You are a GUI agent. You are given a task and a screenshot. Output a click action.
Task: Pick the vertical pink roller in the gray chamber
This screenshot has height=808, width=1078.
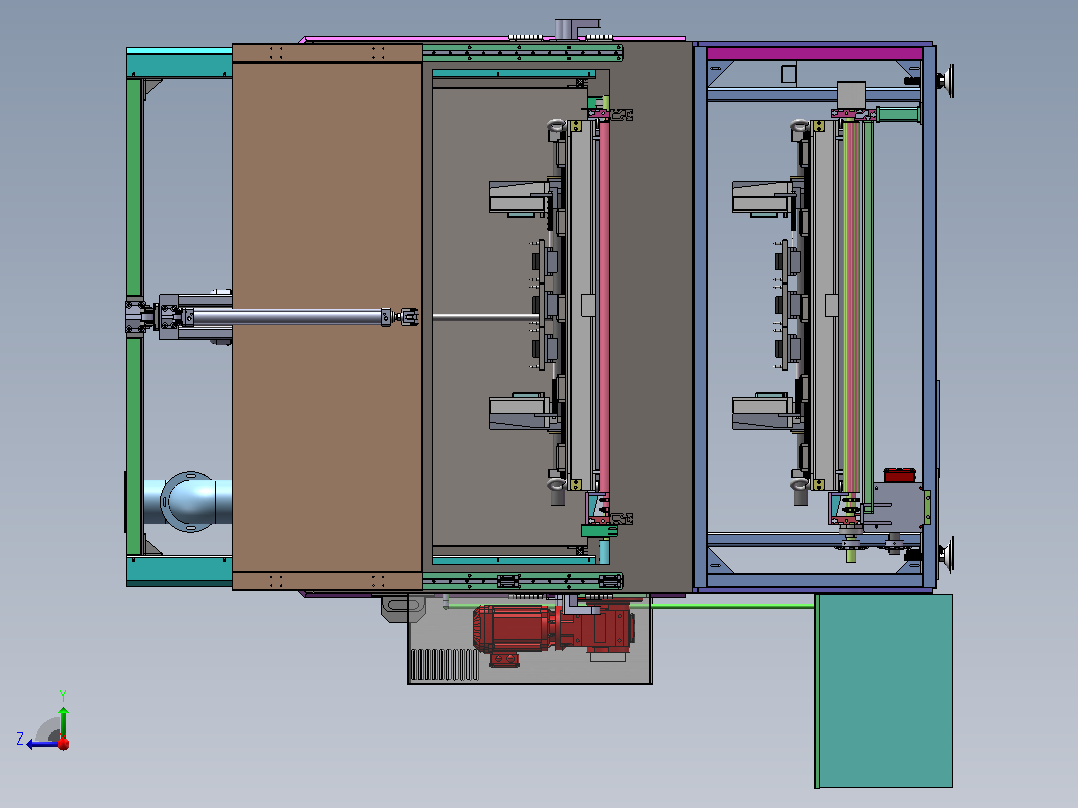coord(604,307)
